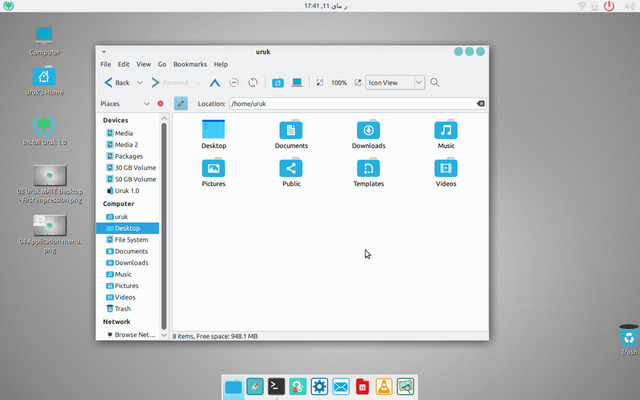Toggle the location text edit button
This screenshot has width=640, height=400.
pos(181,104)
